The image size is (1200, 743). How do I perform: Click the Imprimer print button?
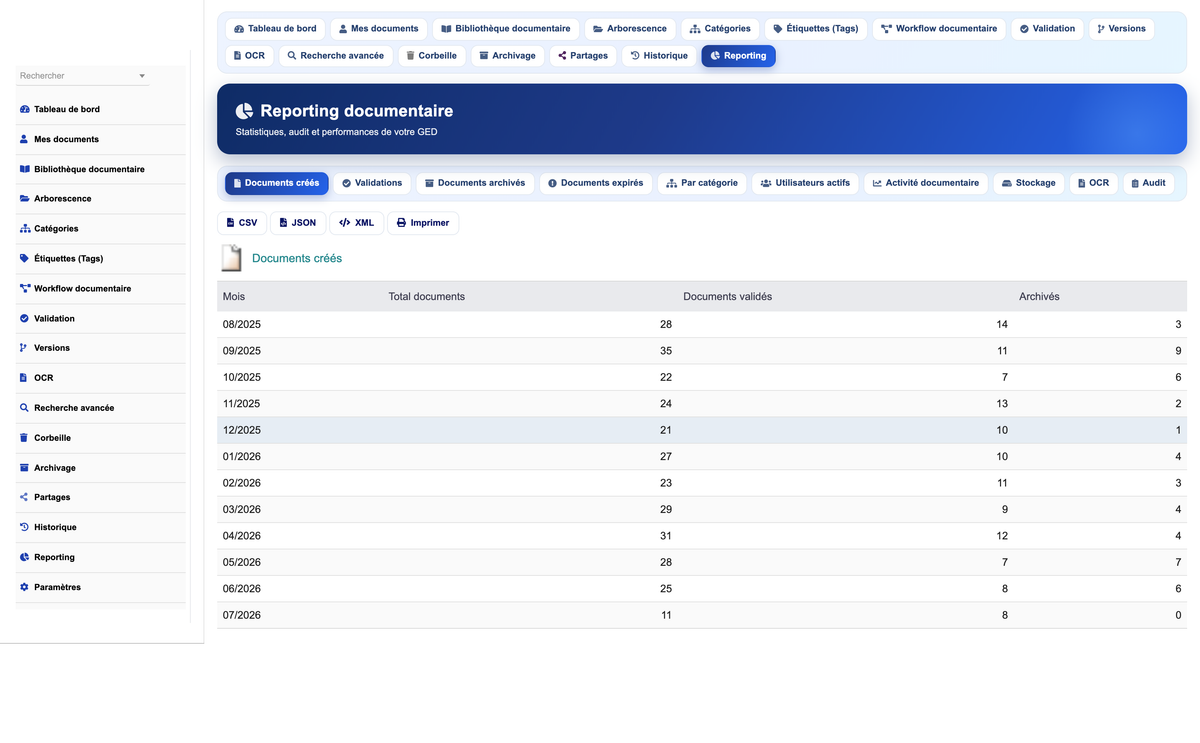pos(423,223)
